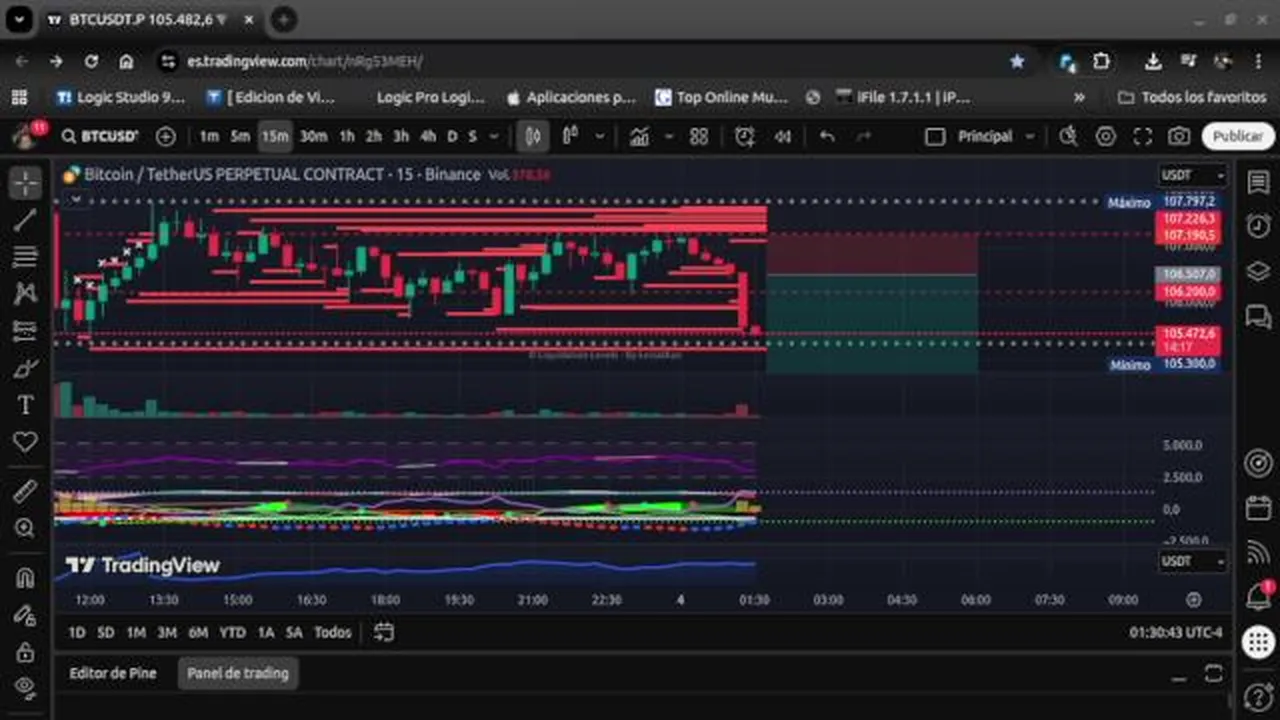This screenshot has width=1280, height=720.
Task: Select the Todos date range
Action: (332, 632)
